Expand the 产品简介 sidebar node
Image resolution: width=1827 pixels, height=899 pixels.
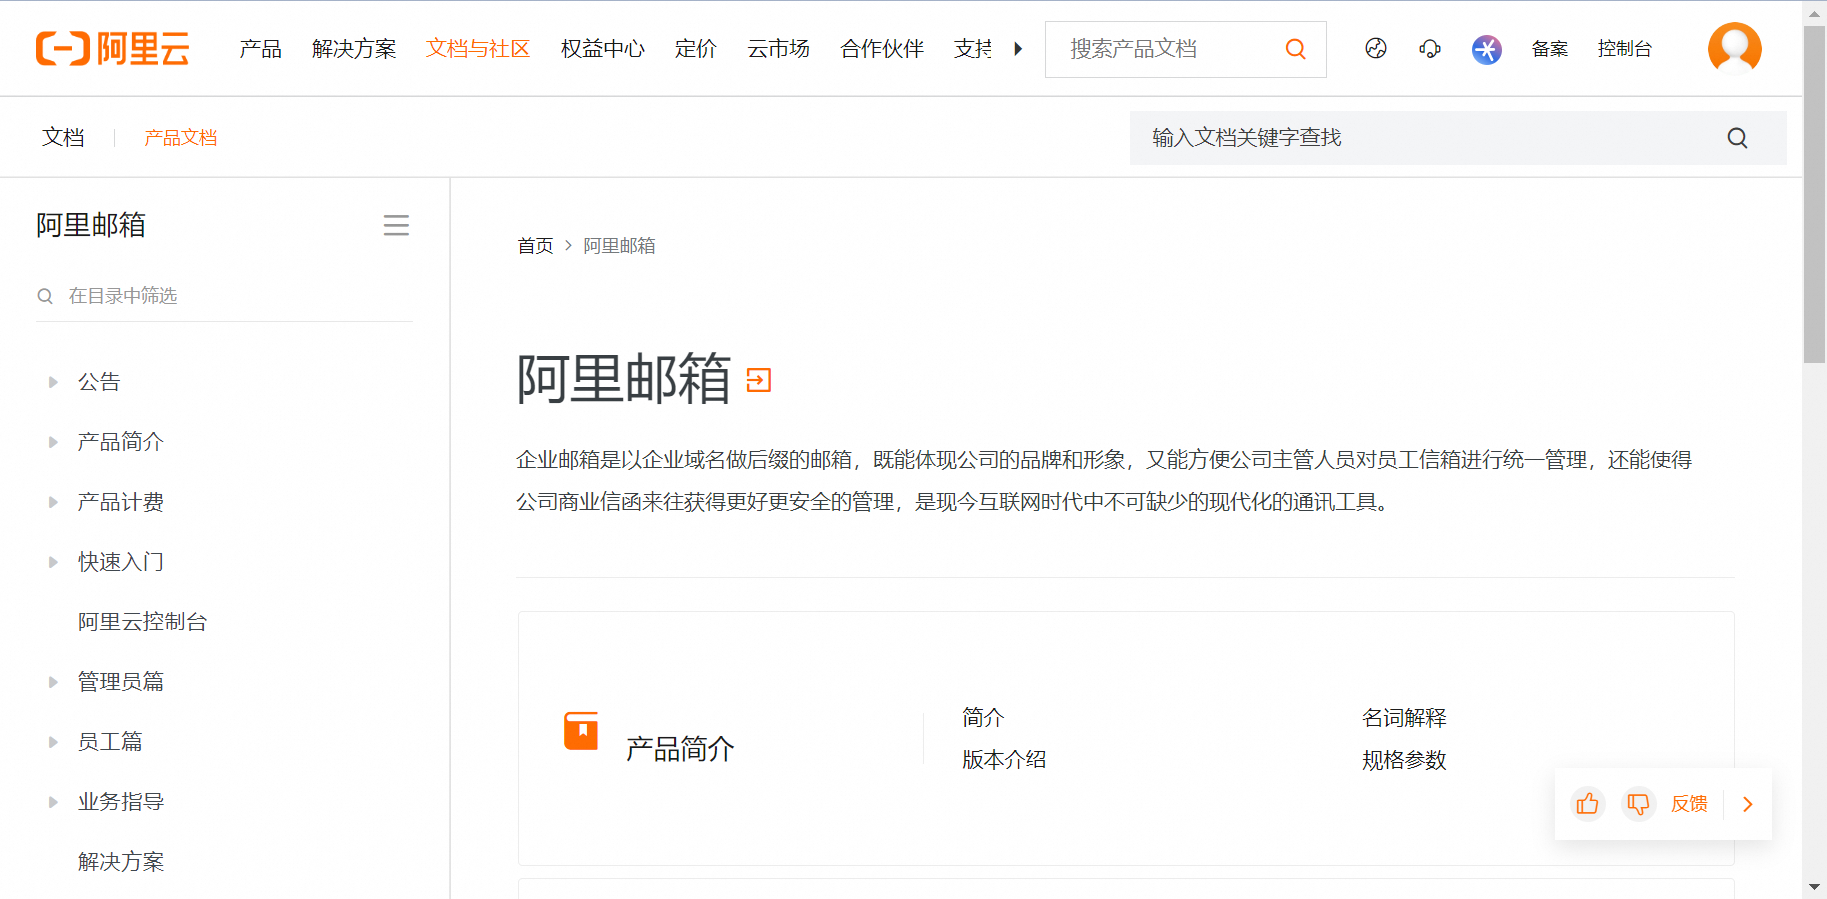click(53, 442)
